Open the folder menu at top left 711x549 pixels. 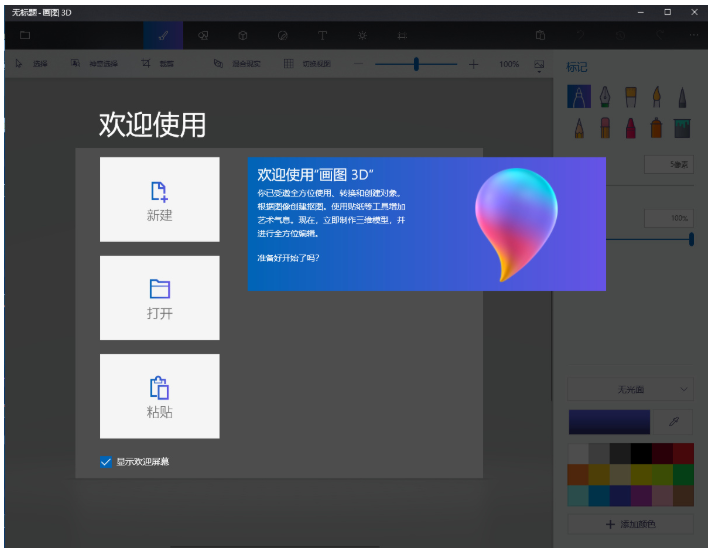coord(25,35)
